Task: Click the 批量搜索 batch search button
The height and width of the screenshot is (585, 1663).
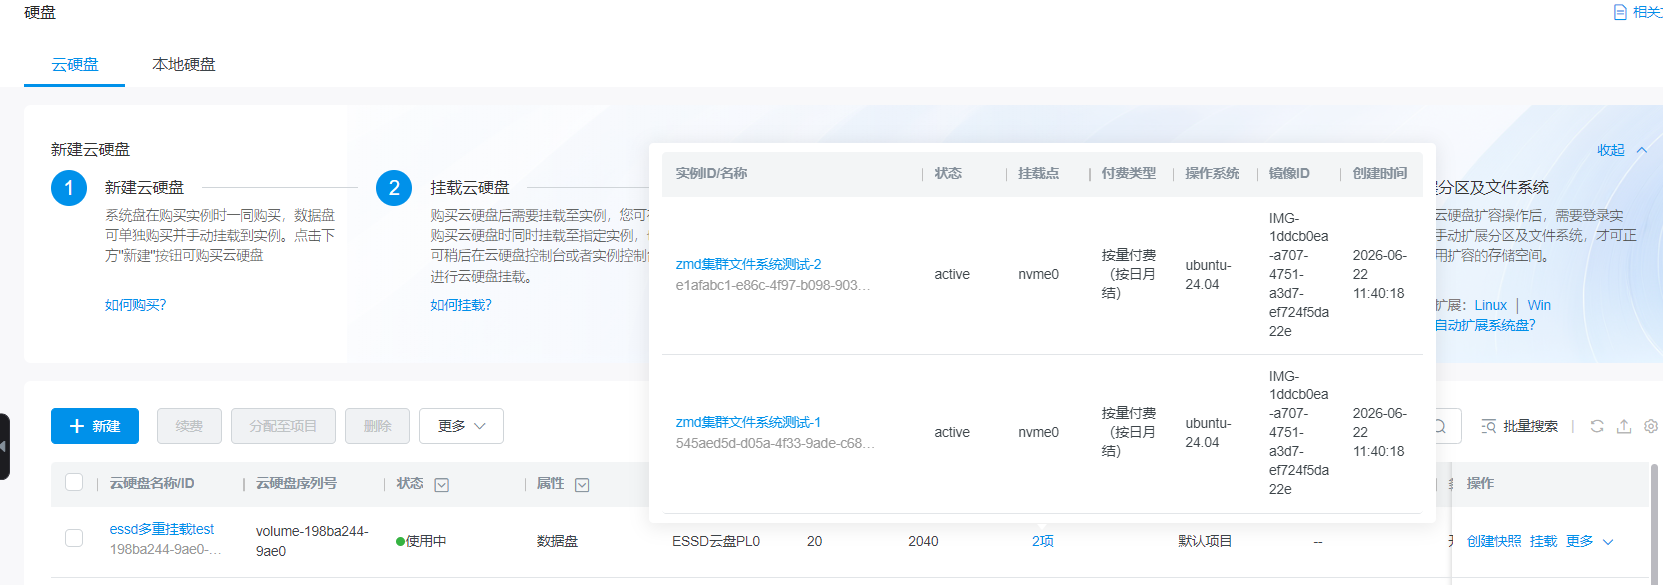Action: (x=1519, y=426)
